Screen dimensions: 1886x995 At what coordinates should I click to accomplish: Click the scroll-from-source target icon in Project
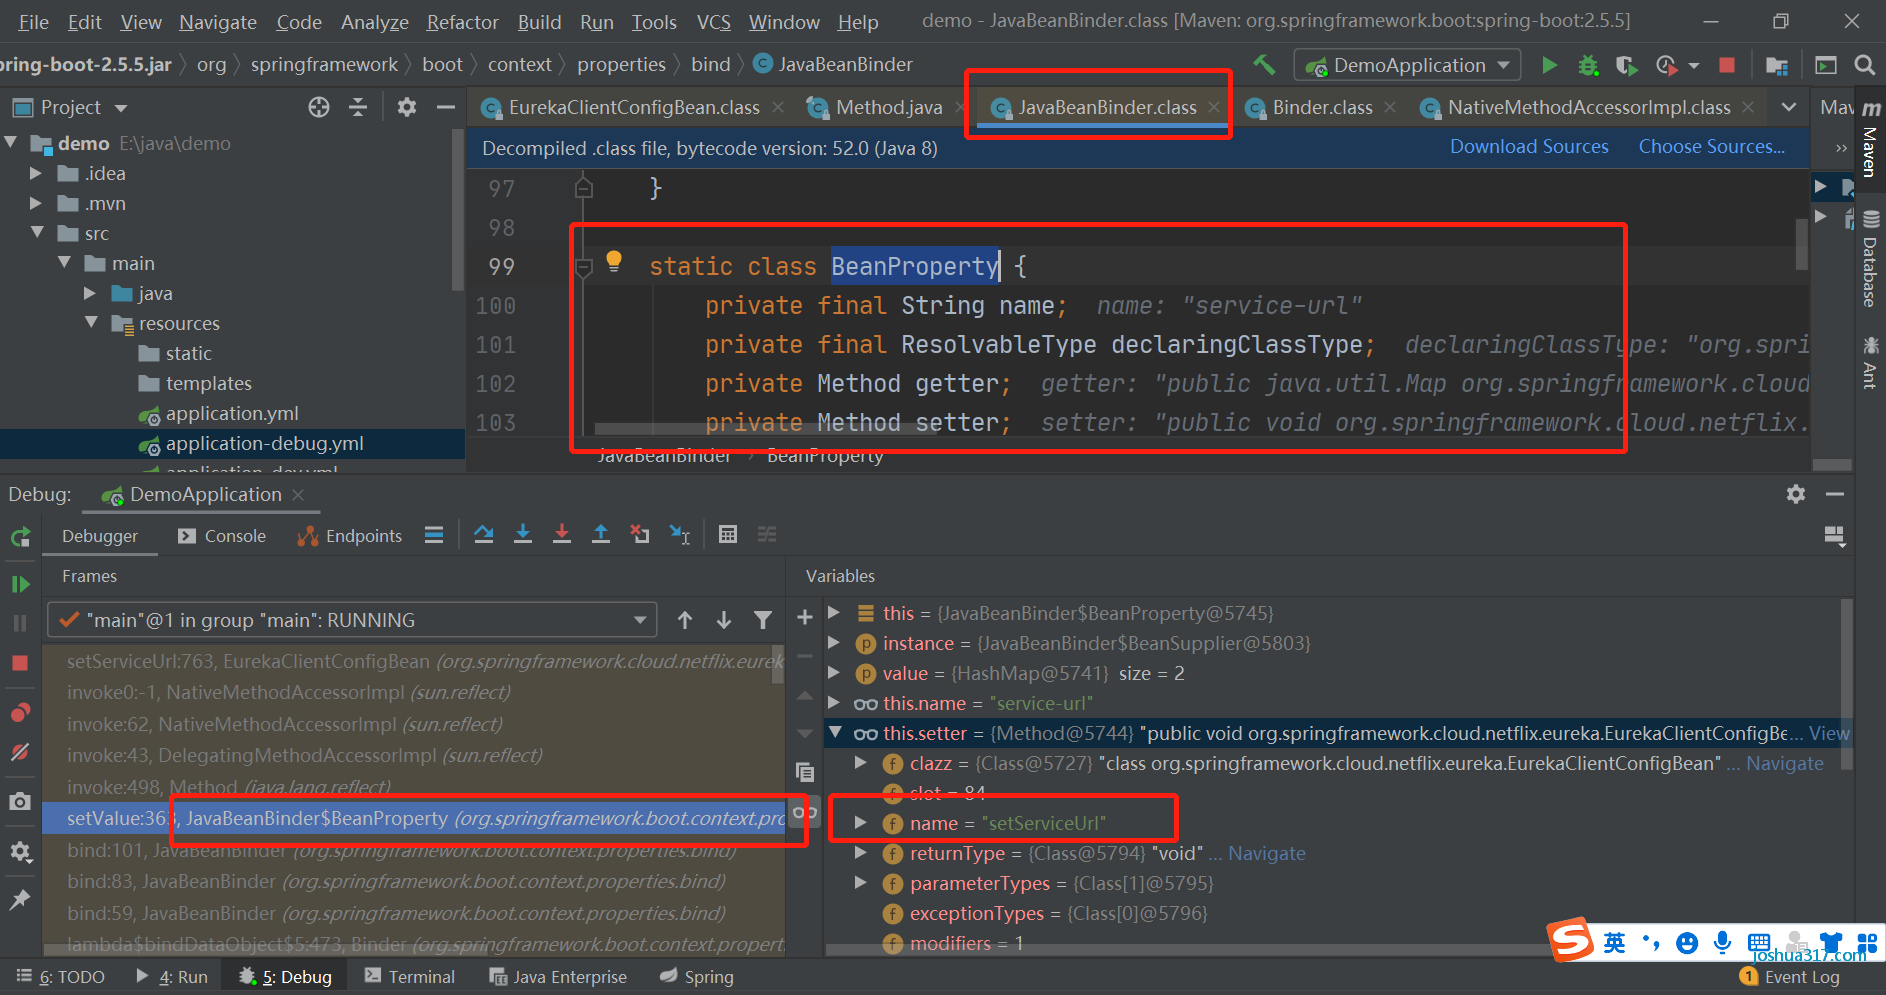pos(319,107)
